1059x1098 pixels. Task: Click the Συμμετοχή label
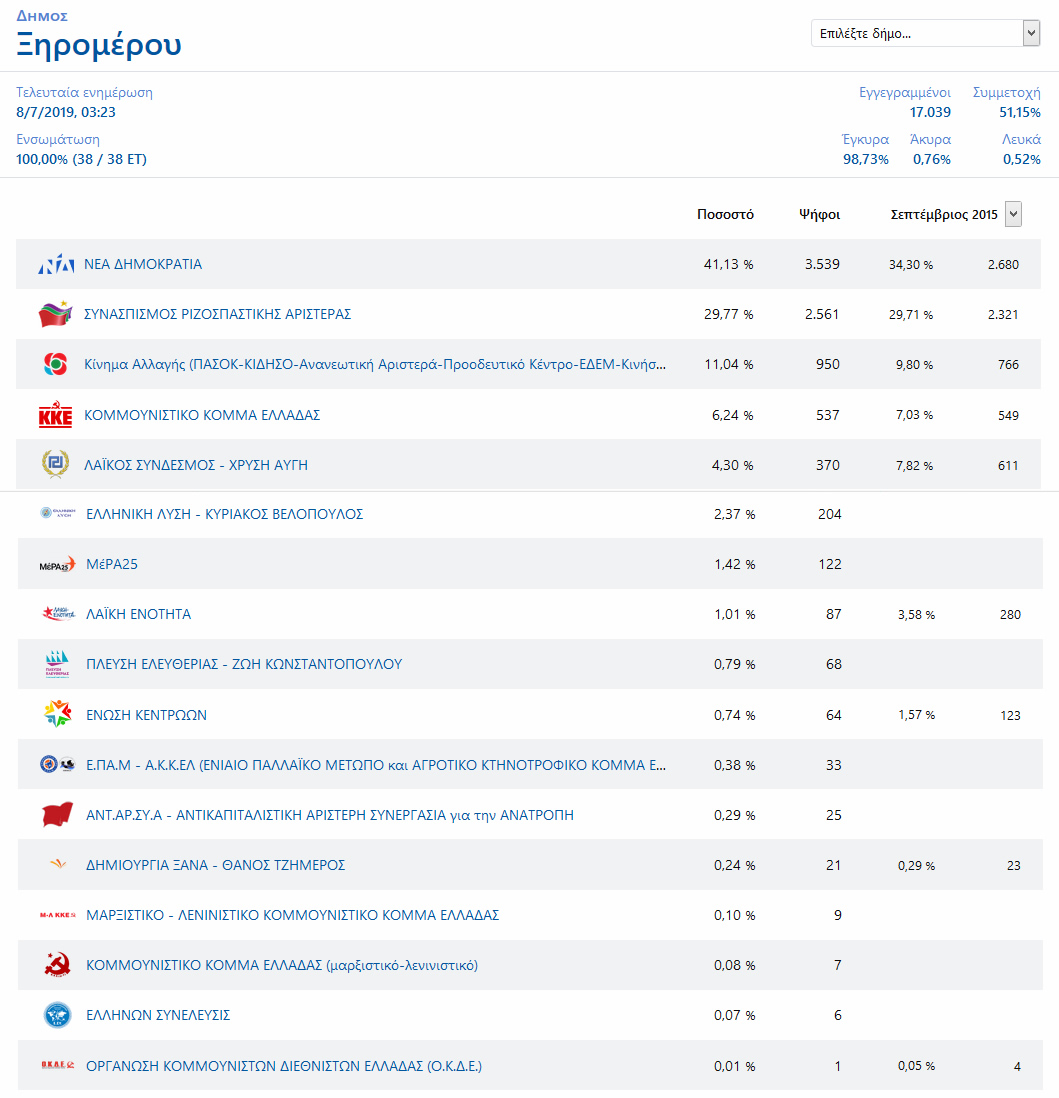click(x=1006, y=92)
